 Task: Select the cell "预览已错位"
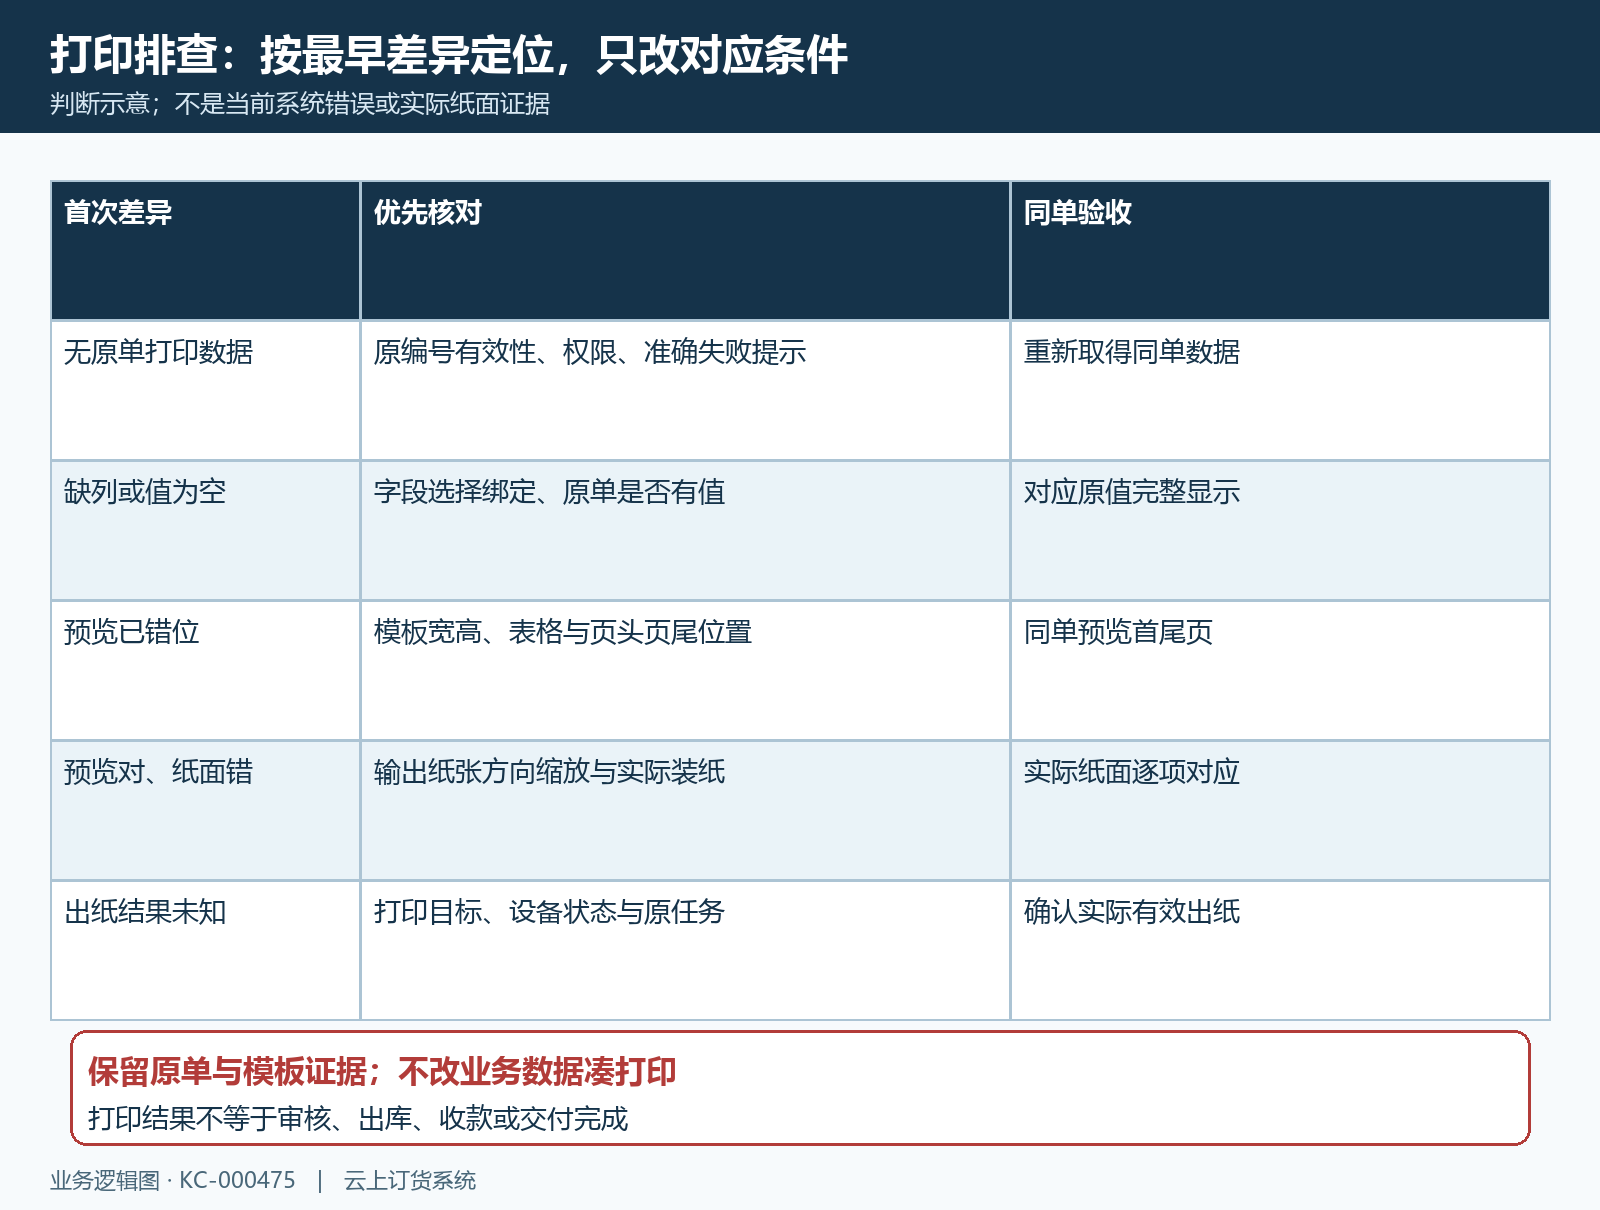pos(205,670)
